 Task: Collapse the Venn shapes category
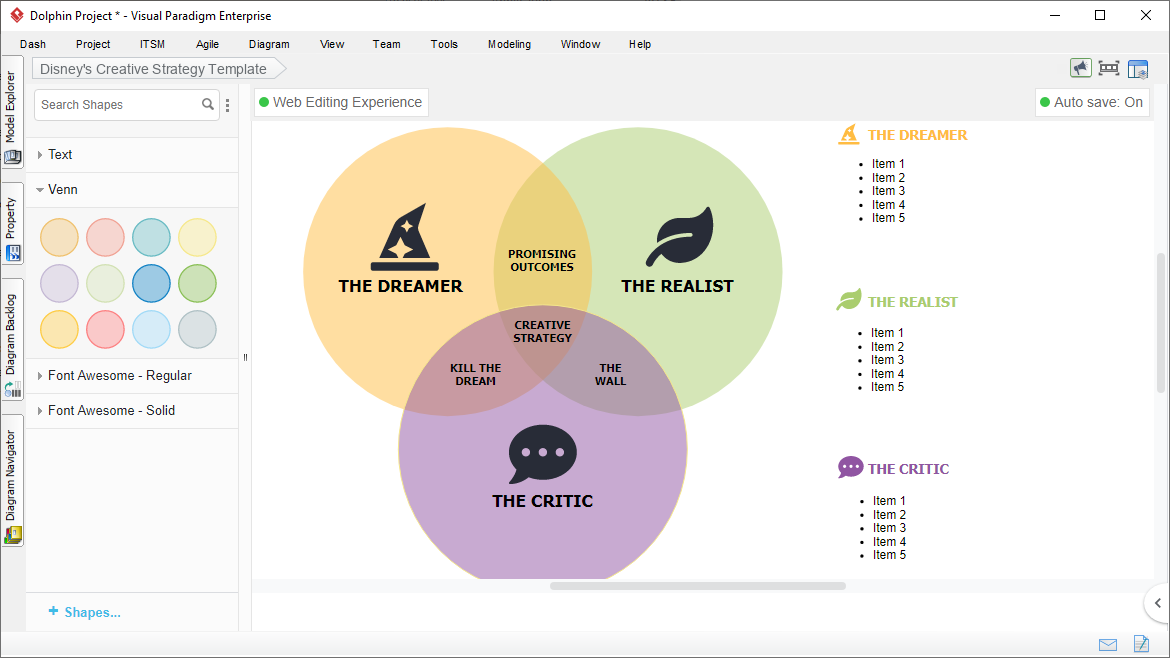tap(132, 189)
